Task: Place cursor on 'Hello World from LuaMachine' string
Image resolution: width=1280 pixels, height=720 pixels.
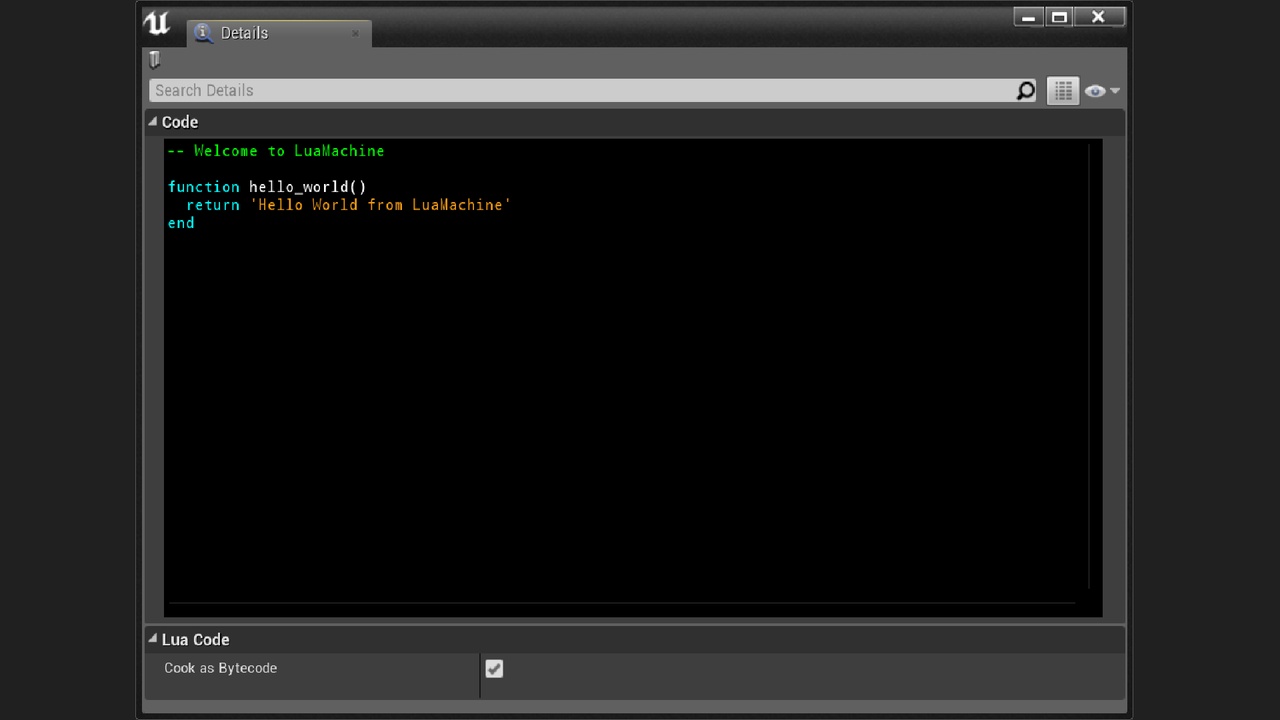Action: click(380, 205)
